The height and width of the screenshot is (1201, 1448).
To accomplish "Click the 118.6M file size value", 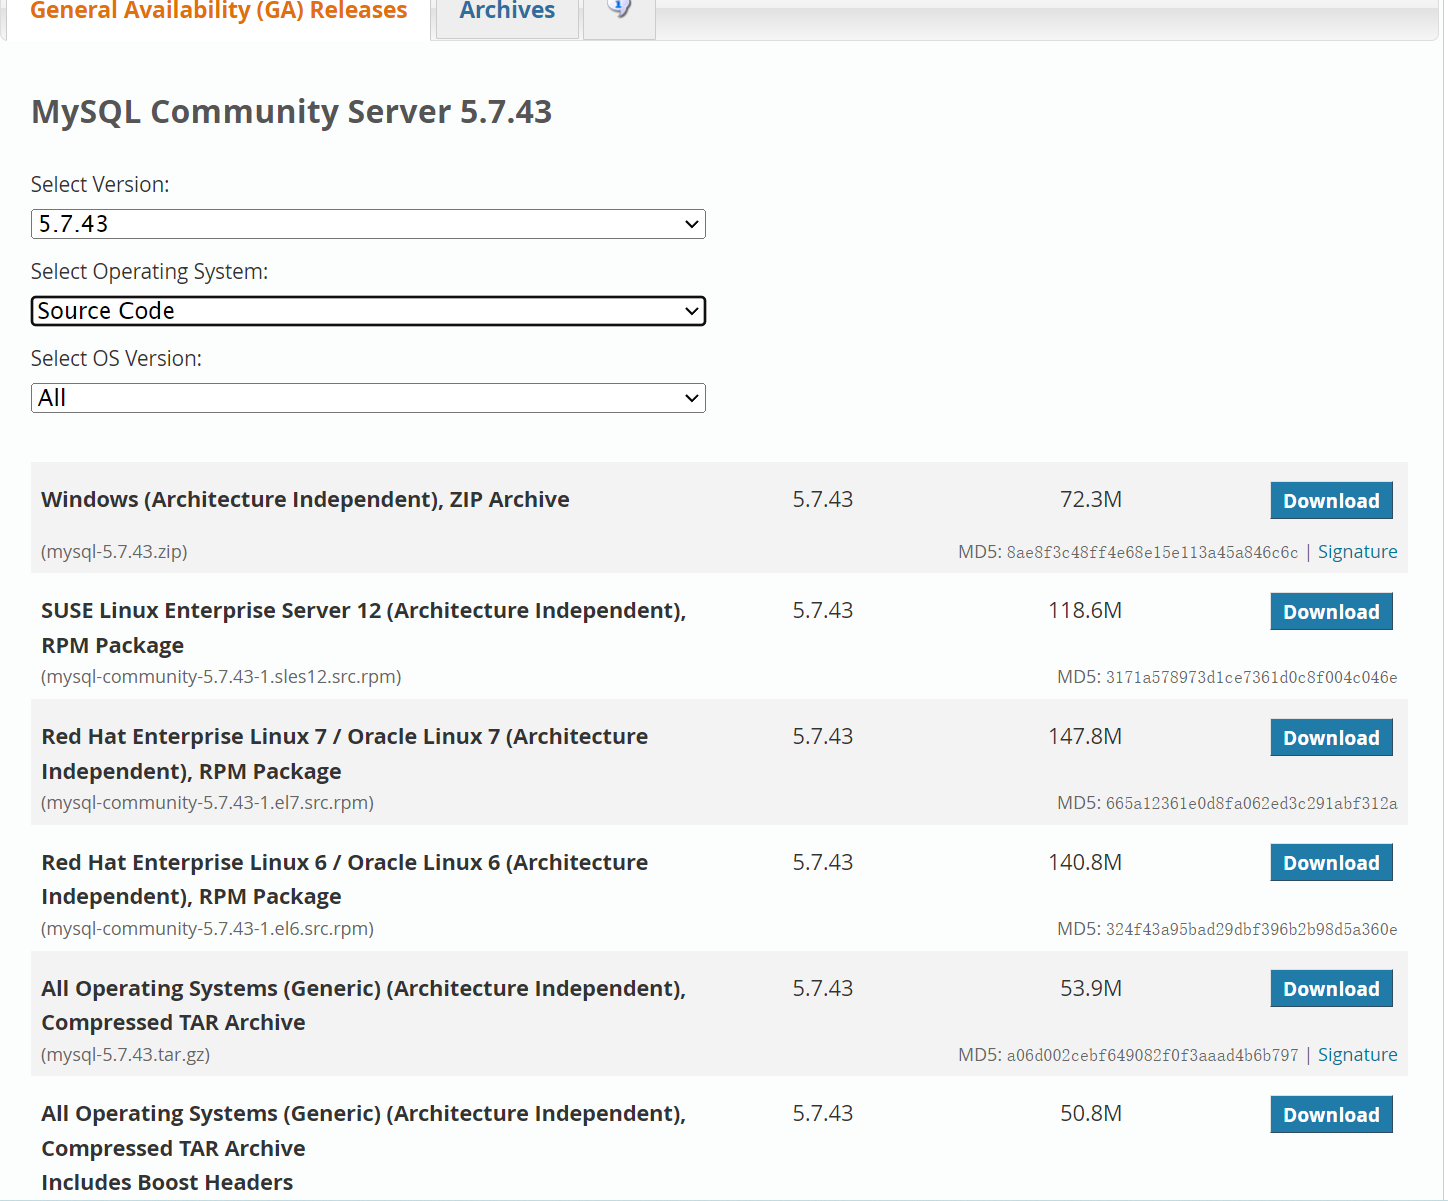I will (x=1085, y=610).
